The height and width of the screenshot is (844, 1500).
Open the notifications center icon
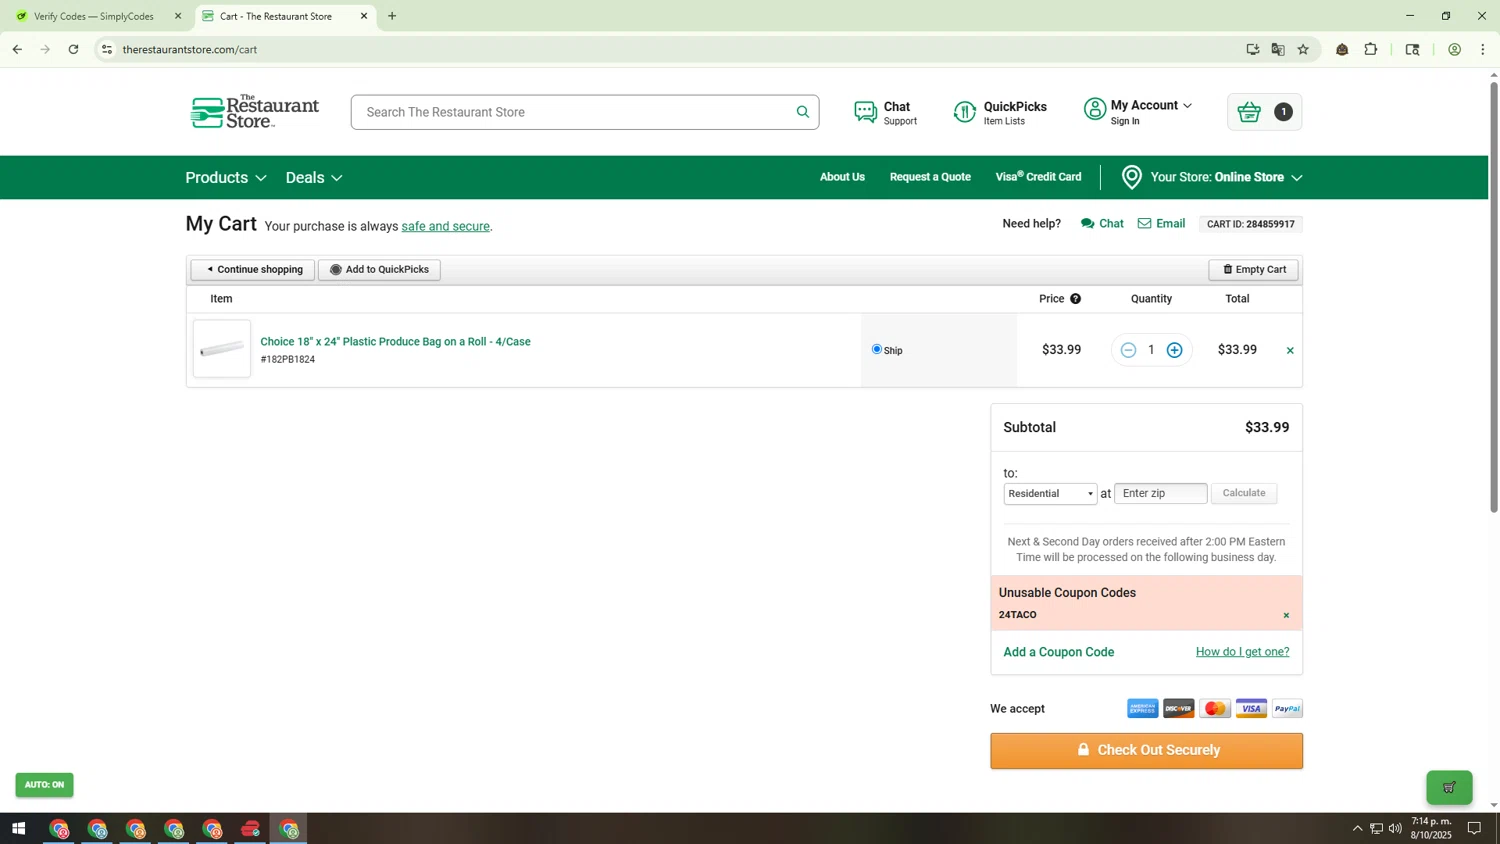pyautogui.click(x=1474, y=828)
